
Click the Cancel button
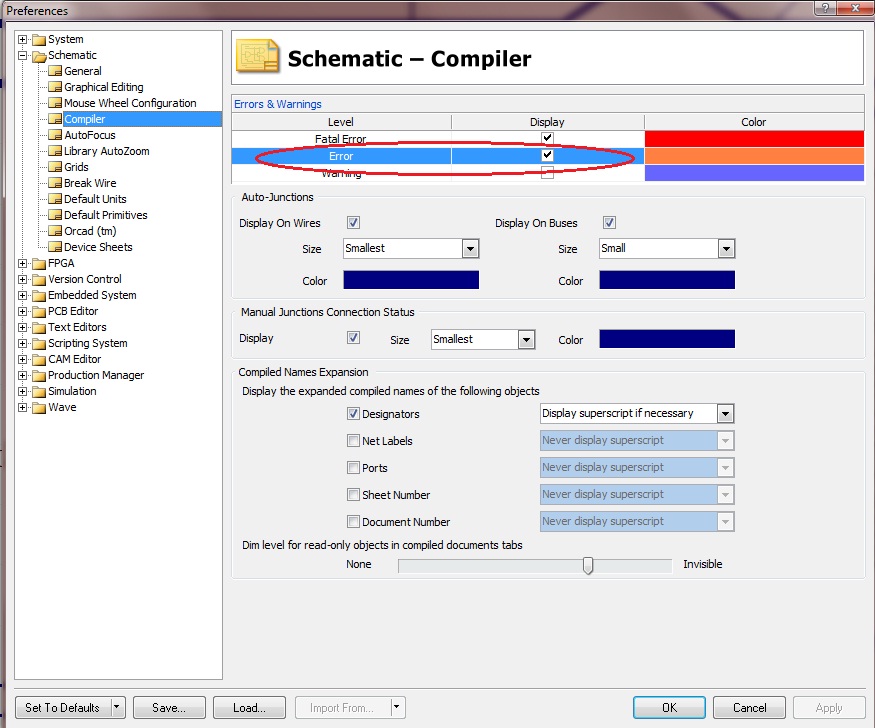tap(749, 707)
